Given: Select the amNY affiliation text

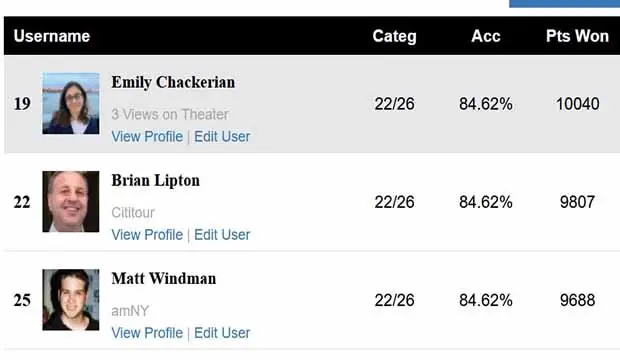Looking at the screenshot, I should pos(130,311).
